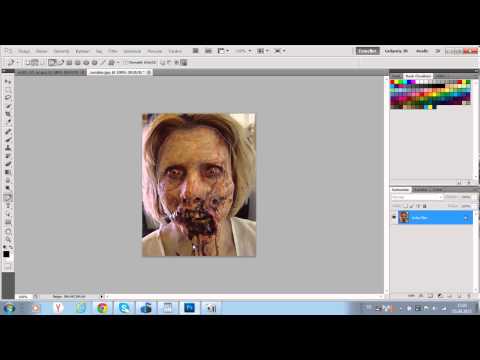Switch to the Color panel tab
The height and width of the screenshot is (360, 480).
point(396,76)
